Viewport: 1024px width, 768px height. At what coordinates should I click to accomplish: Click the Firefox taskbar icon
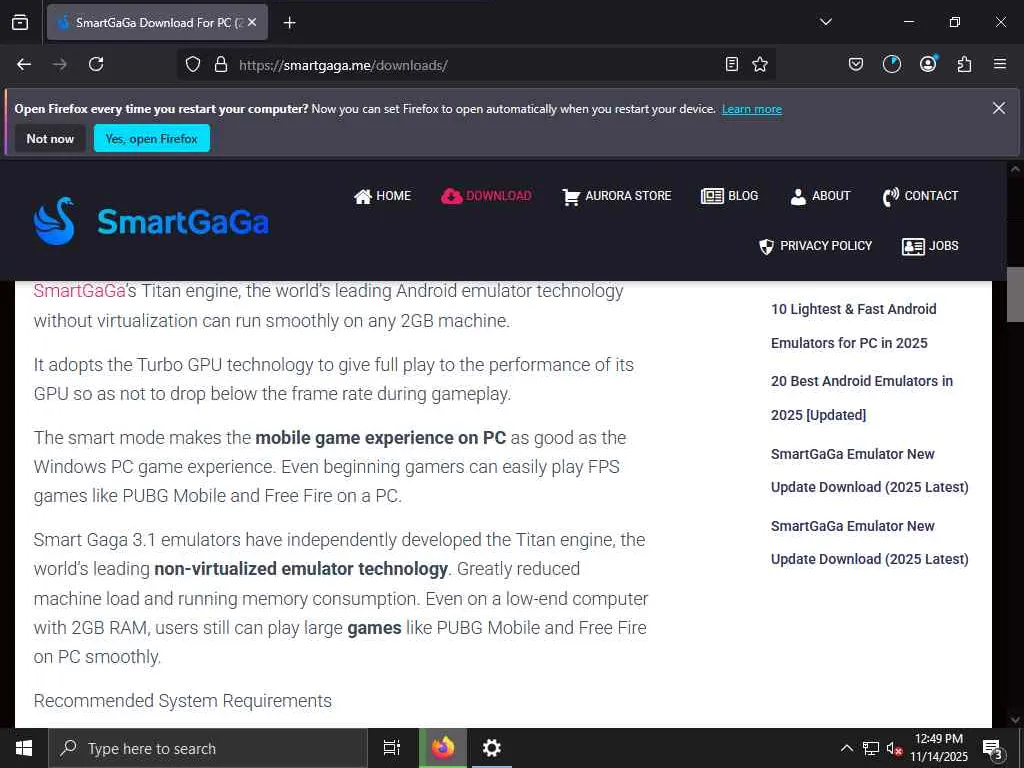pos(443,748)
